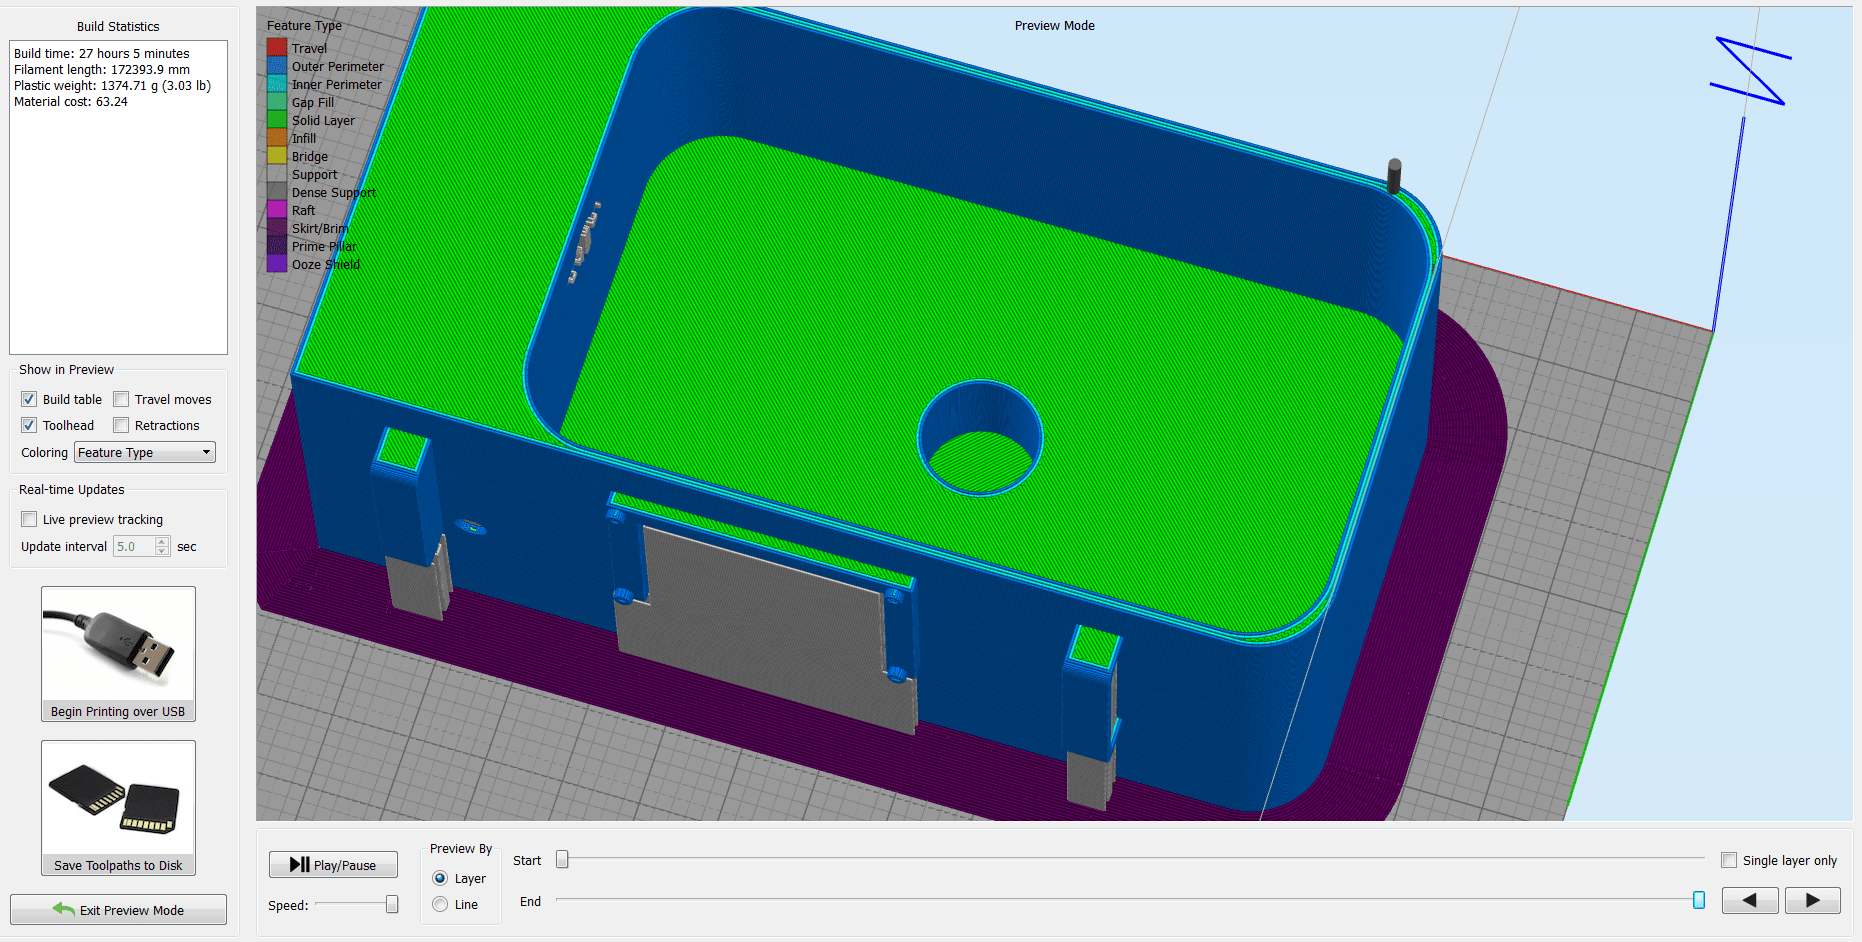Select the Layer preview mode radio button
The height and width of the screenshot is (942, 1862).
440,877
